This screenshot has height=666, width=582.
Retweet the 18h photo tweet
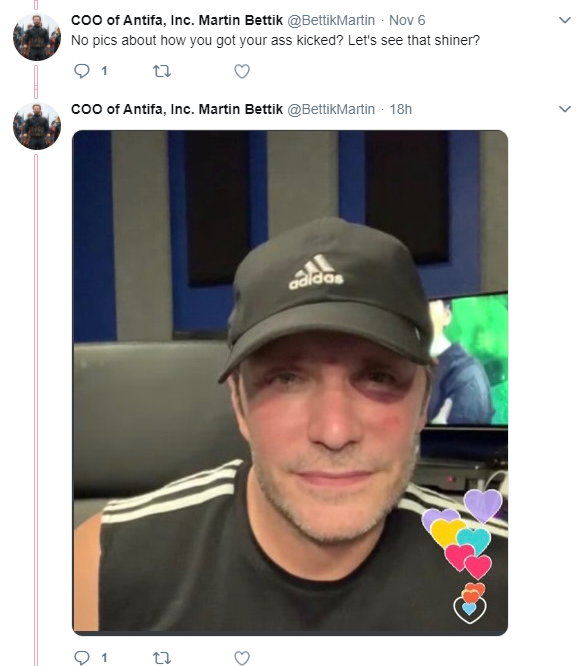point(162,658)
